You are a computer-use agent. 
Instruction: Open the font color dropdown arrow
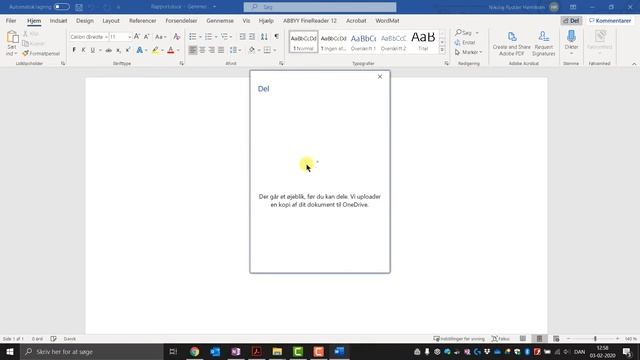pos(178,50)
